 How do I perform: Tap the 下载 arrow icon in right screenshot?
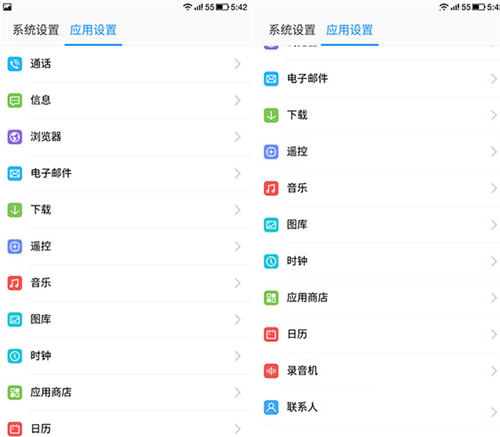point(271,115)
